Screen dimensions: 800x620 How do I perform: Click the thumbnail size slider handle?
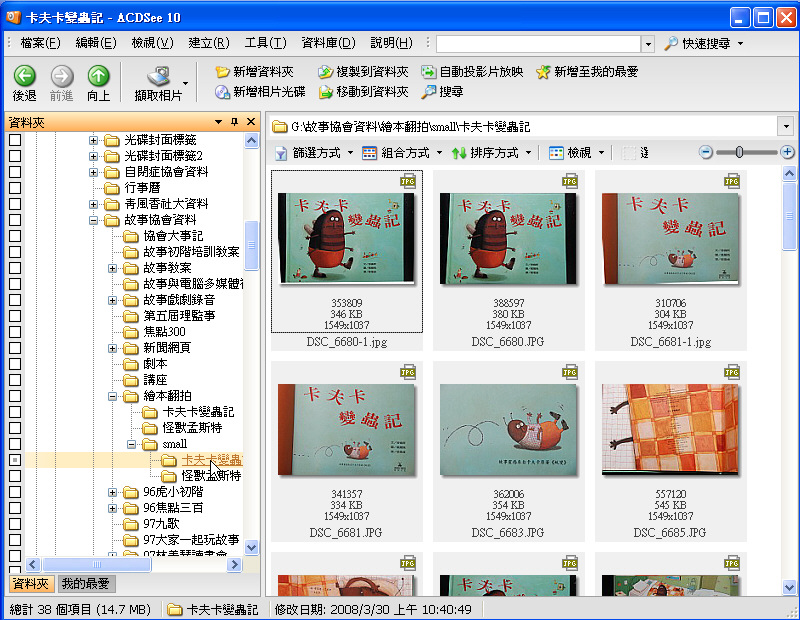coord(739,152)
